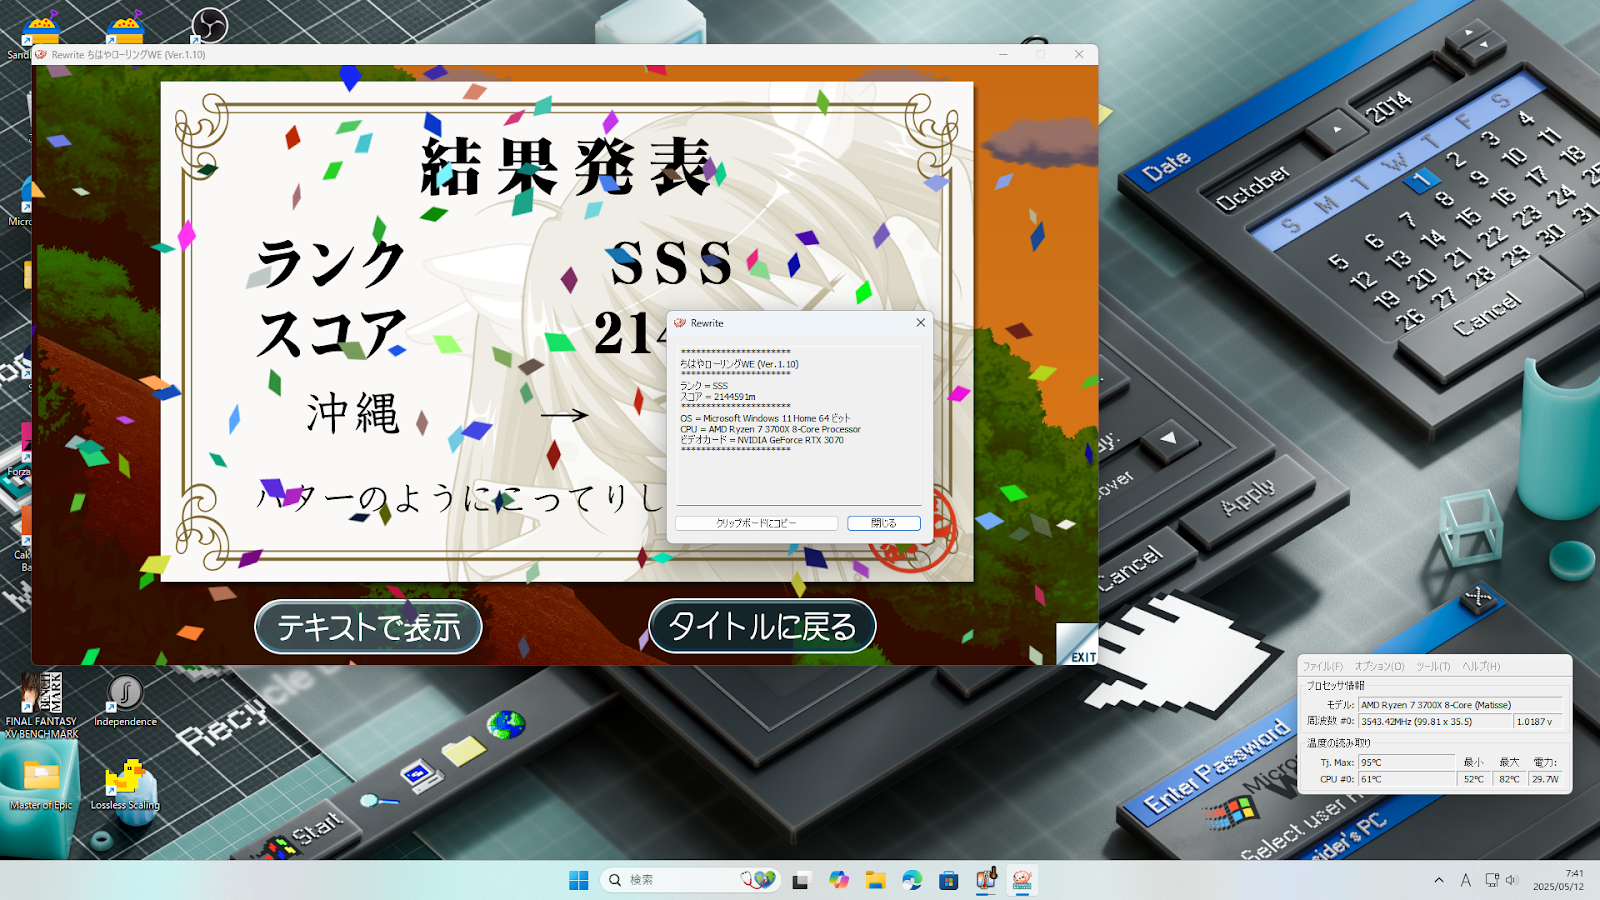Open the Windows Start menu
The image size is (1600, 900).
(579, 880)
